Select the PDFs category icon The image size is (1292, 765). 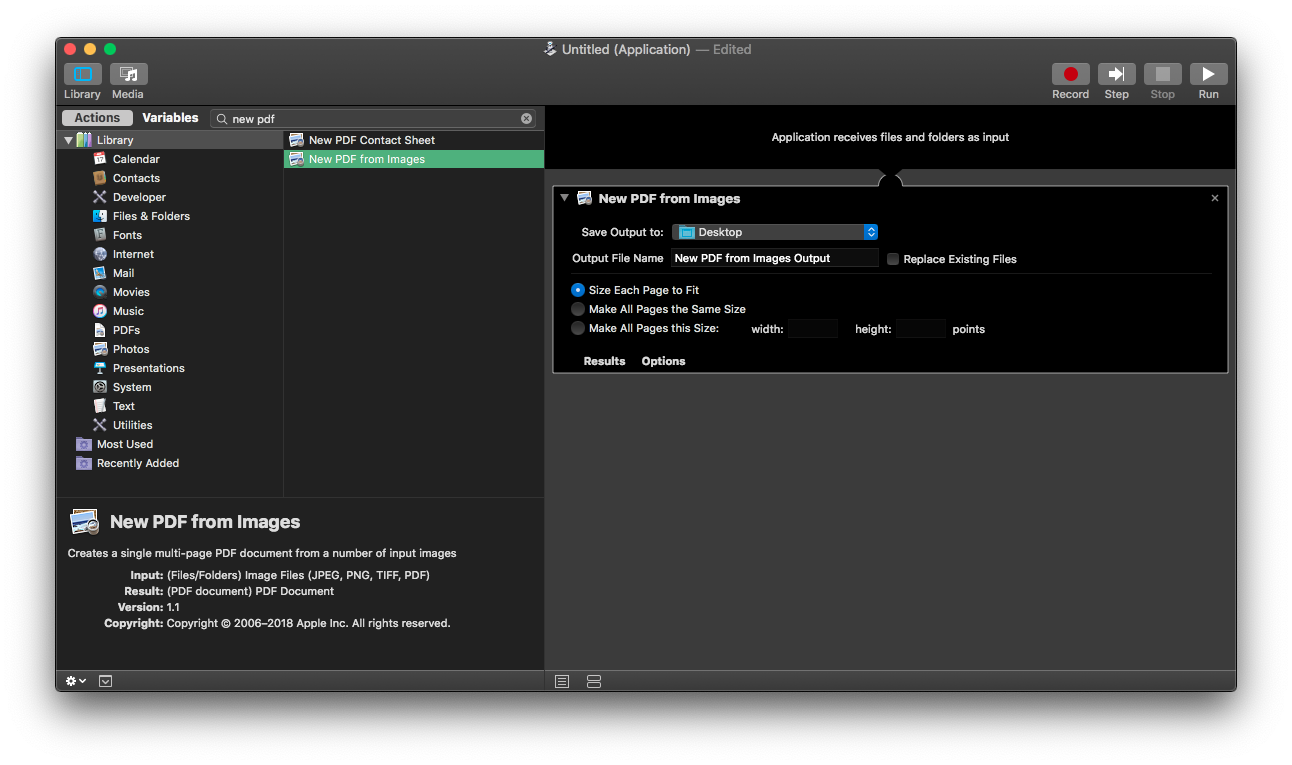click(100, 330)
